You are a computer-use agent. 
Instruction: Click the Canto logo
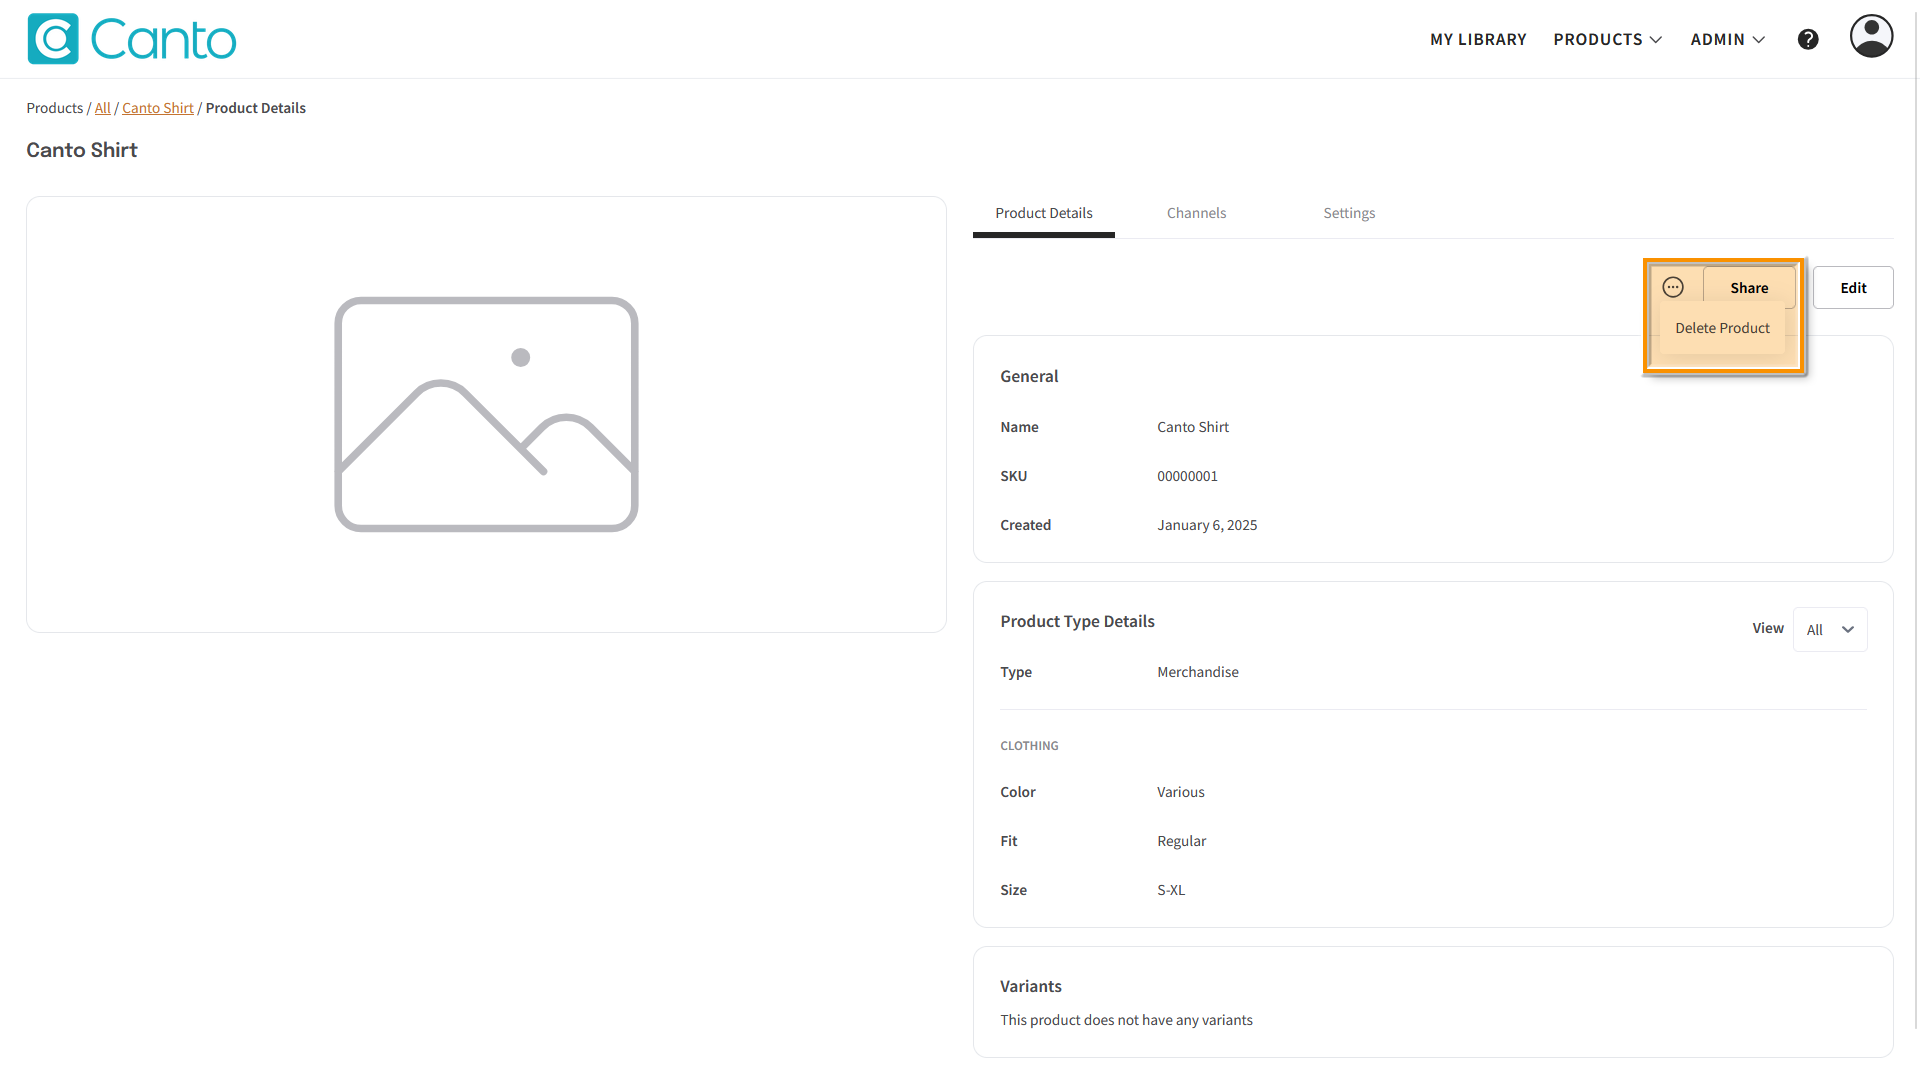point(132,39)
